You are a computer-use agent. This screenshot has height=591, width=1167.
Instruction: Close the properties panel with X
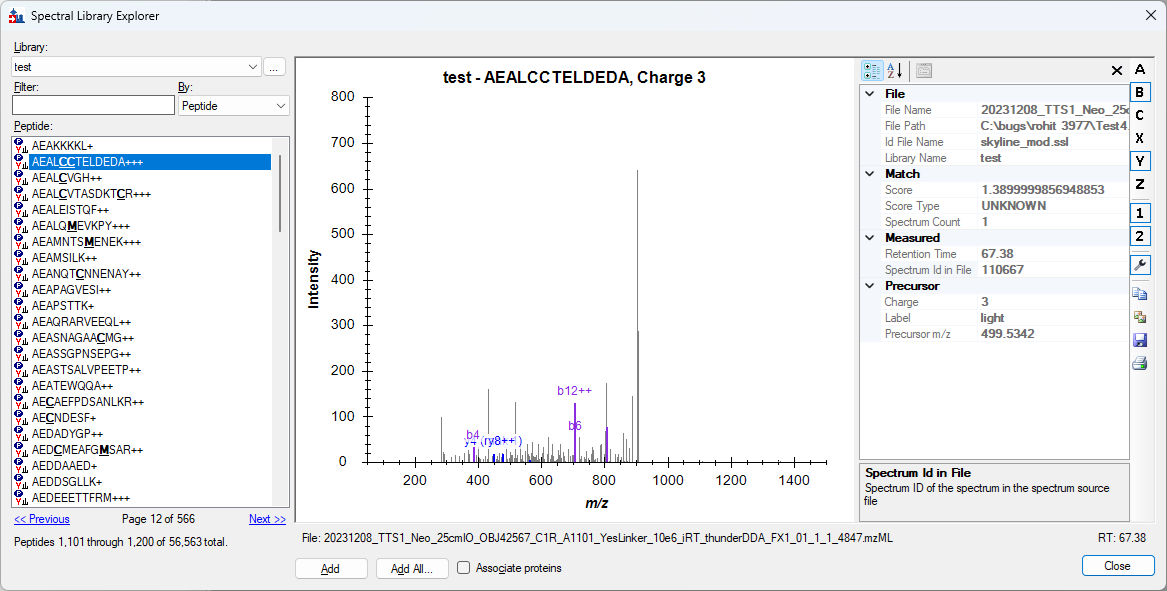point(1117,71)
